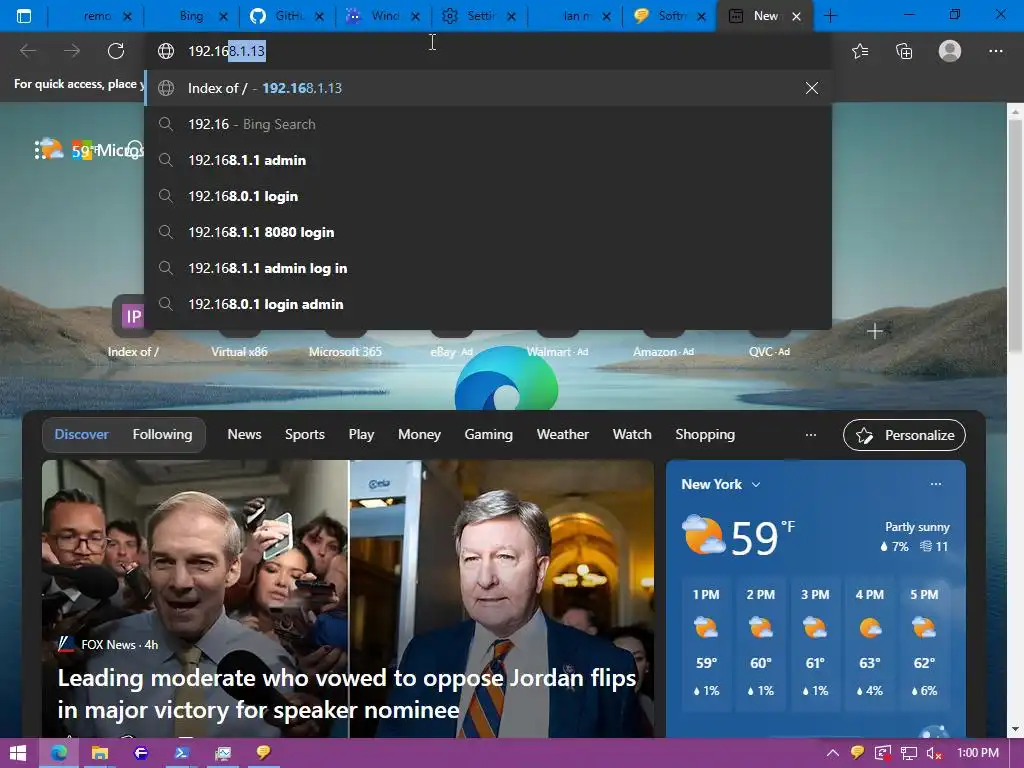Select the Index of / 192.168.1.13 suggestion
This screenshot has height=768, width=1024.
point(488,88)
